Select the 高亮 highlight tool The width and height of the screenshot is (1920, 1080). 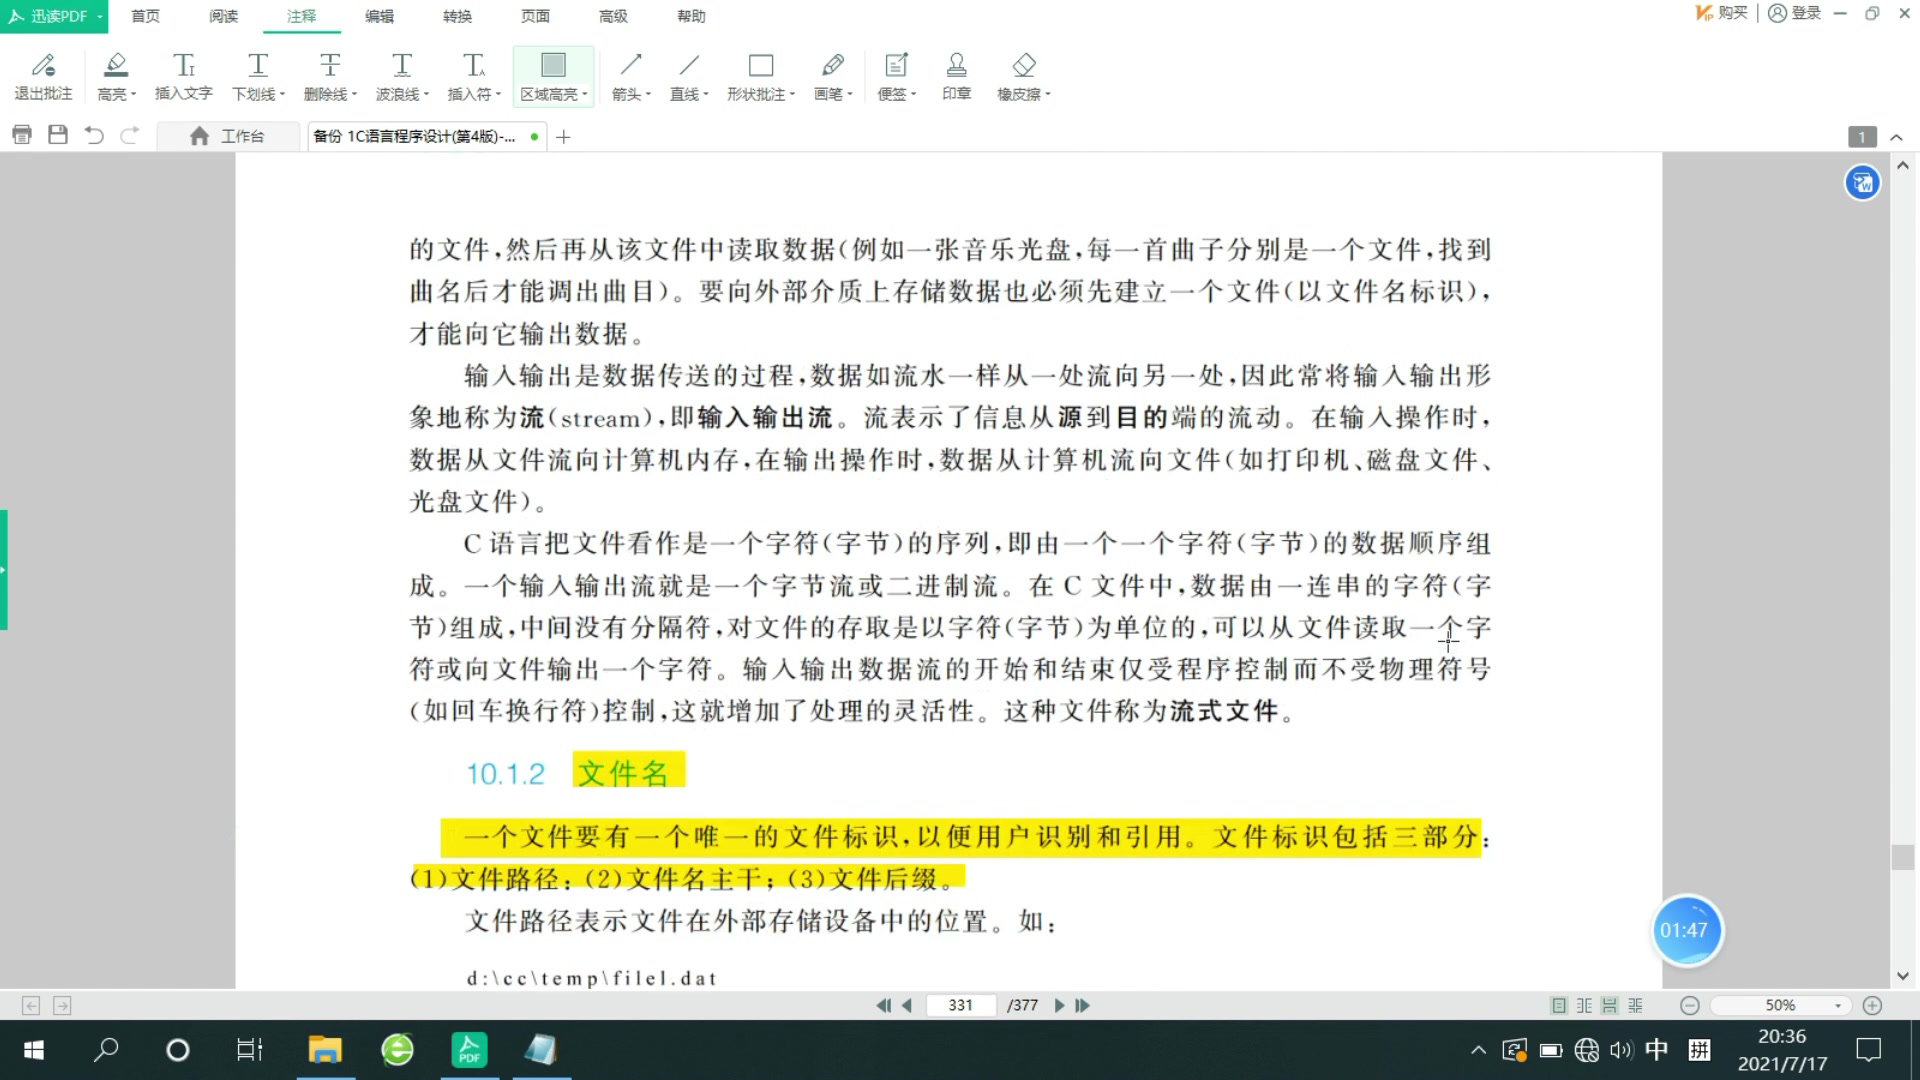[115, 70]
